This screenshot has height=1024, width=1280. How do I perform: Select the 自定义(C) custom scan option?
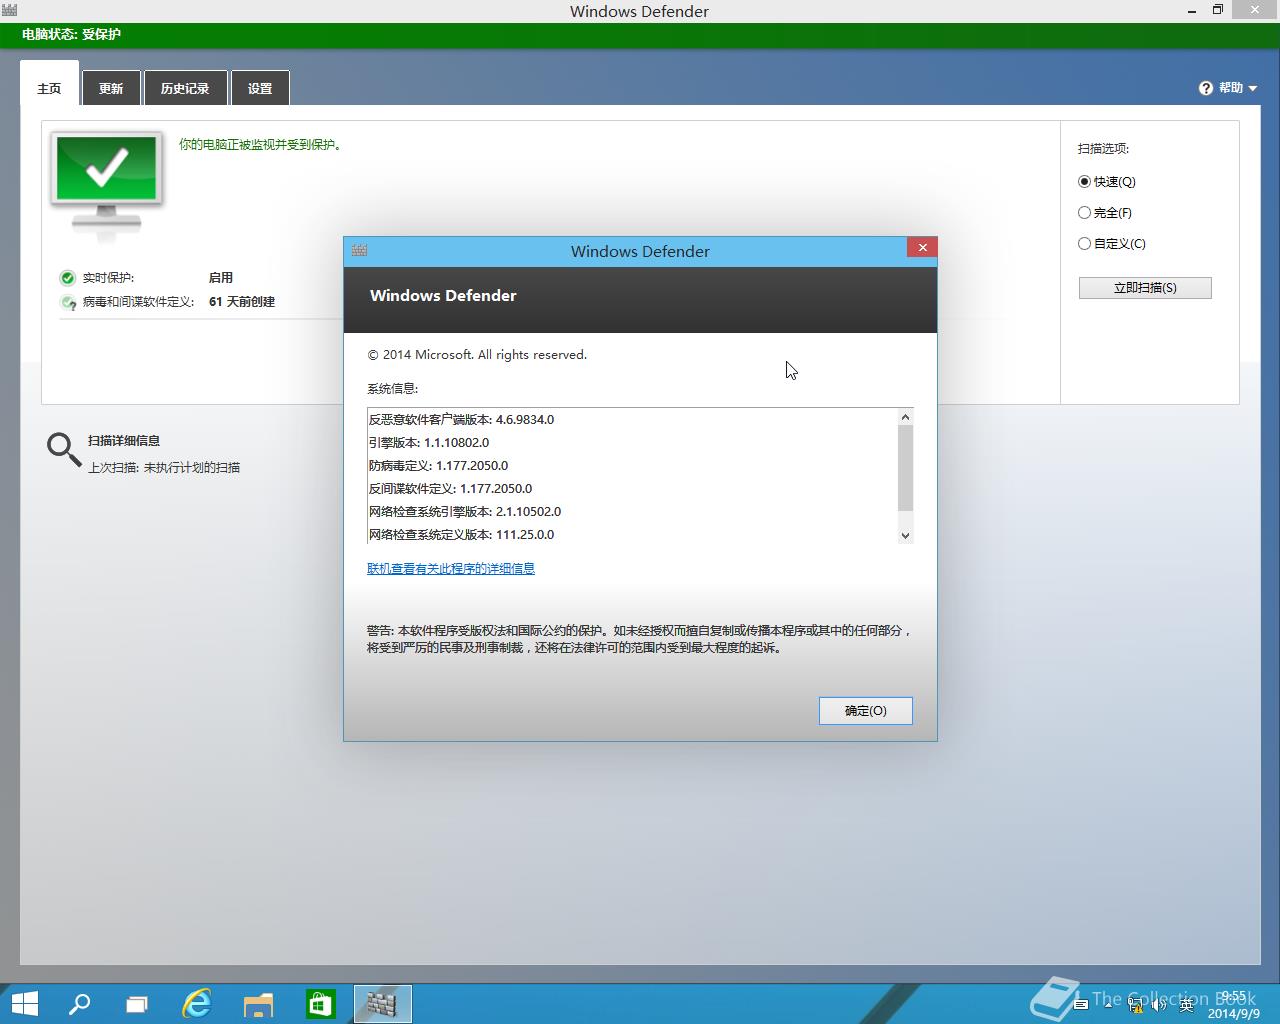click(1112, 244)
